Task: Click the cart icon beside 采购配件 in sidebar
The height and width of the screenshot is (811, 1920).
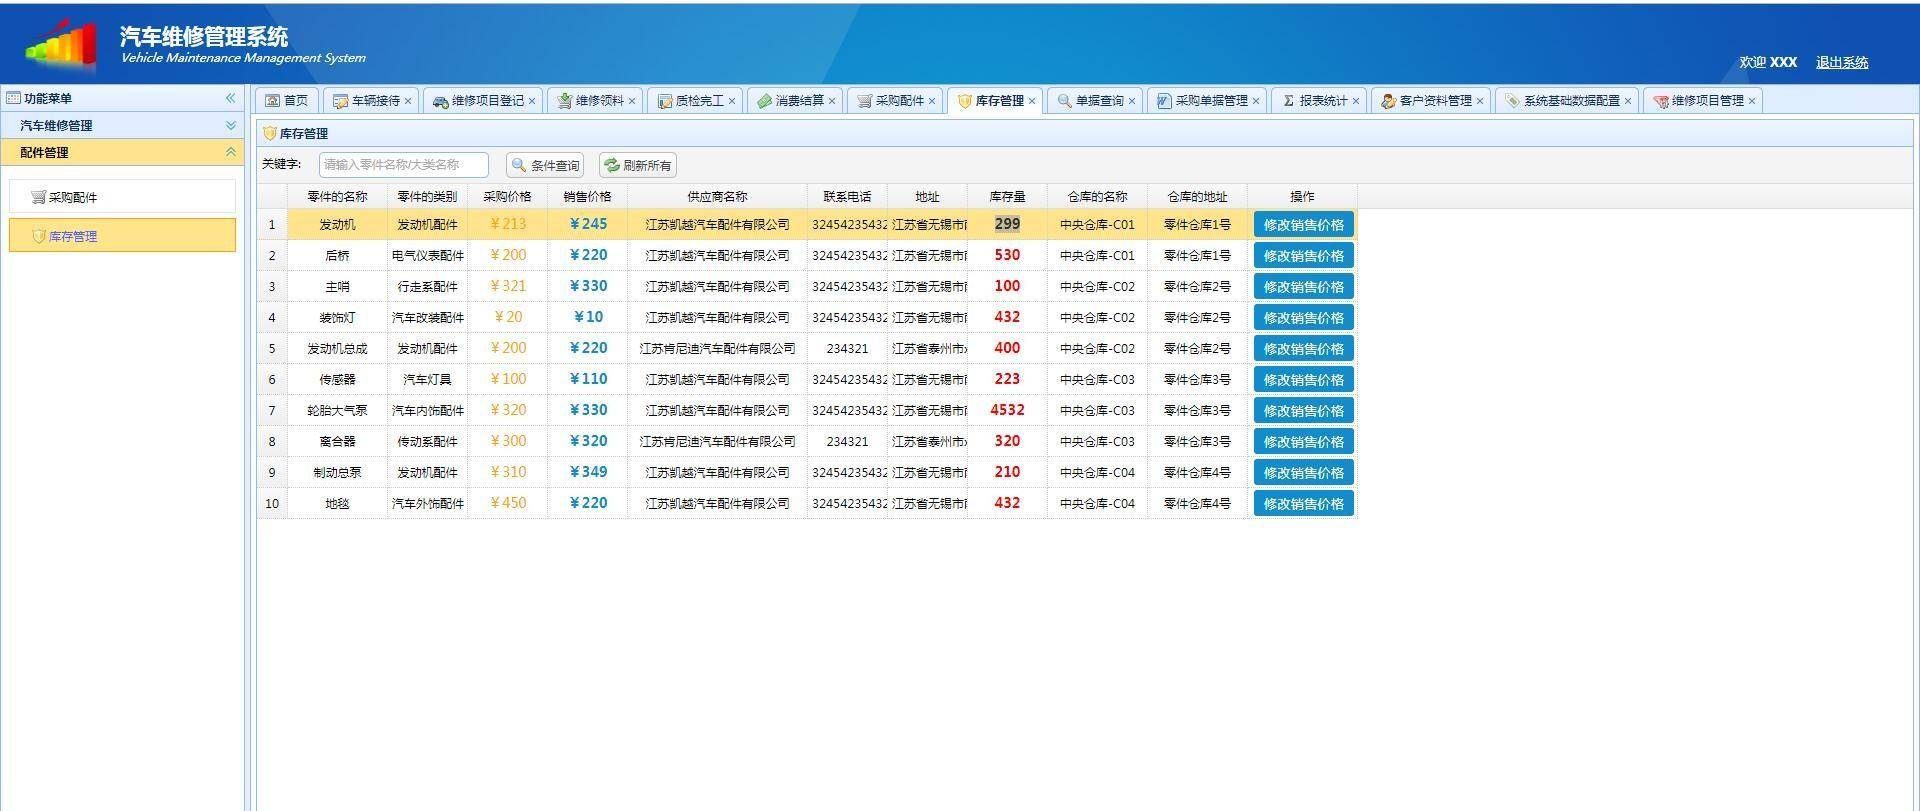Action: click(x=38, y=197)
